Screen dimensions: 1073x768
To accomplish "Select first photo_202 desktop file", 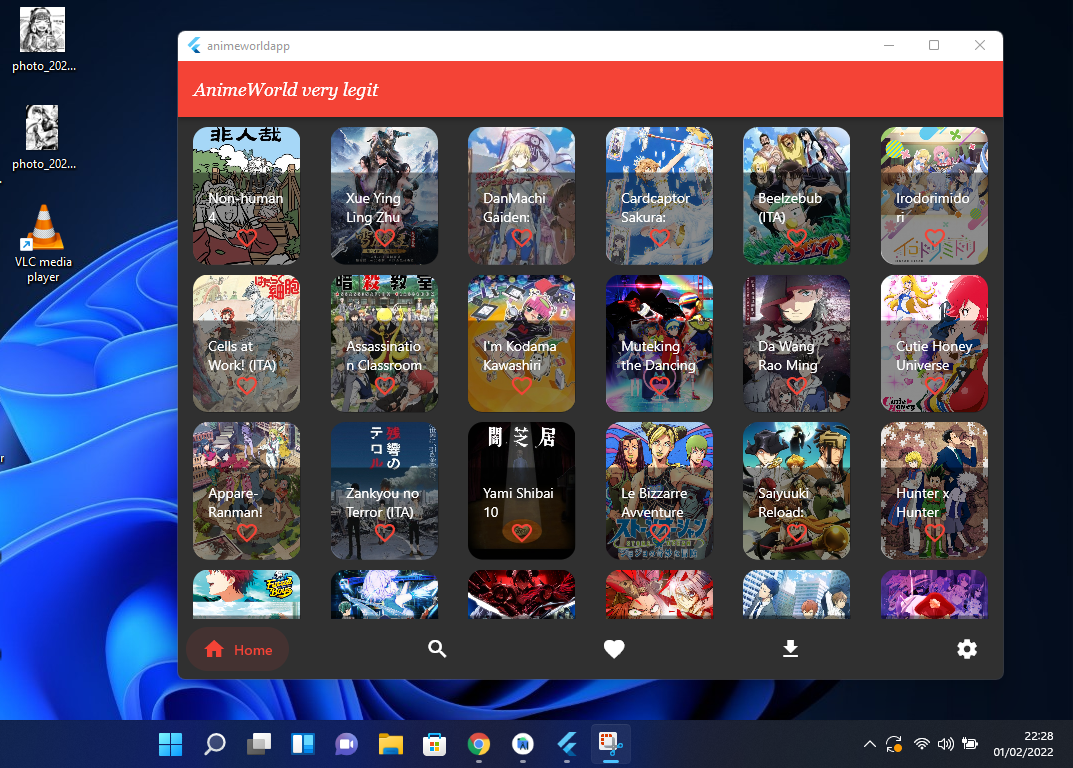I will coord(43,40).
